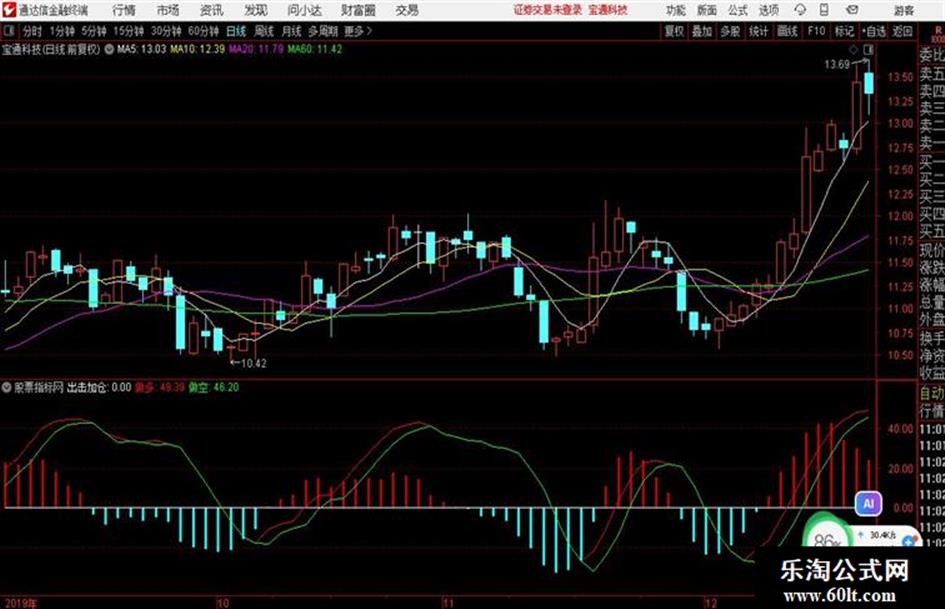Click the 复权 toolbar button

674,31
